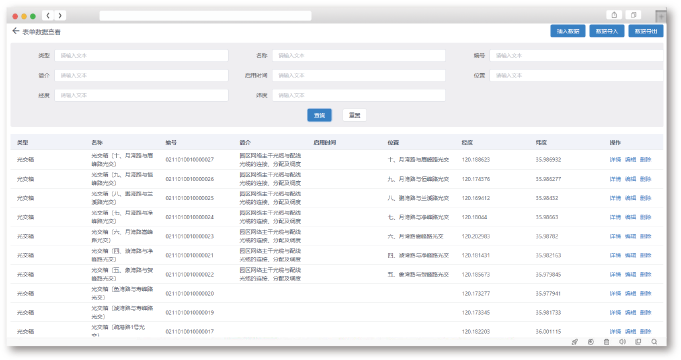Click 编辑 in the row with longitude 120.169412
This screenshot has height=360, width=681.
[630, 198]
